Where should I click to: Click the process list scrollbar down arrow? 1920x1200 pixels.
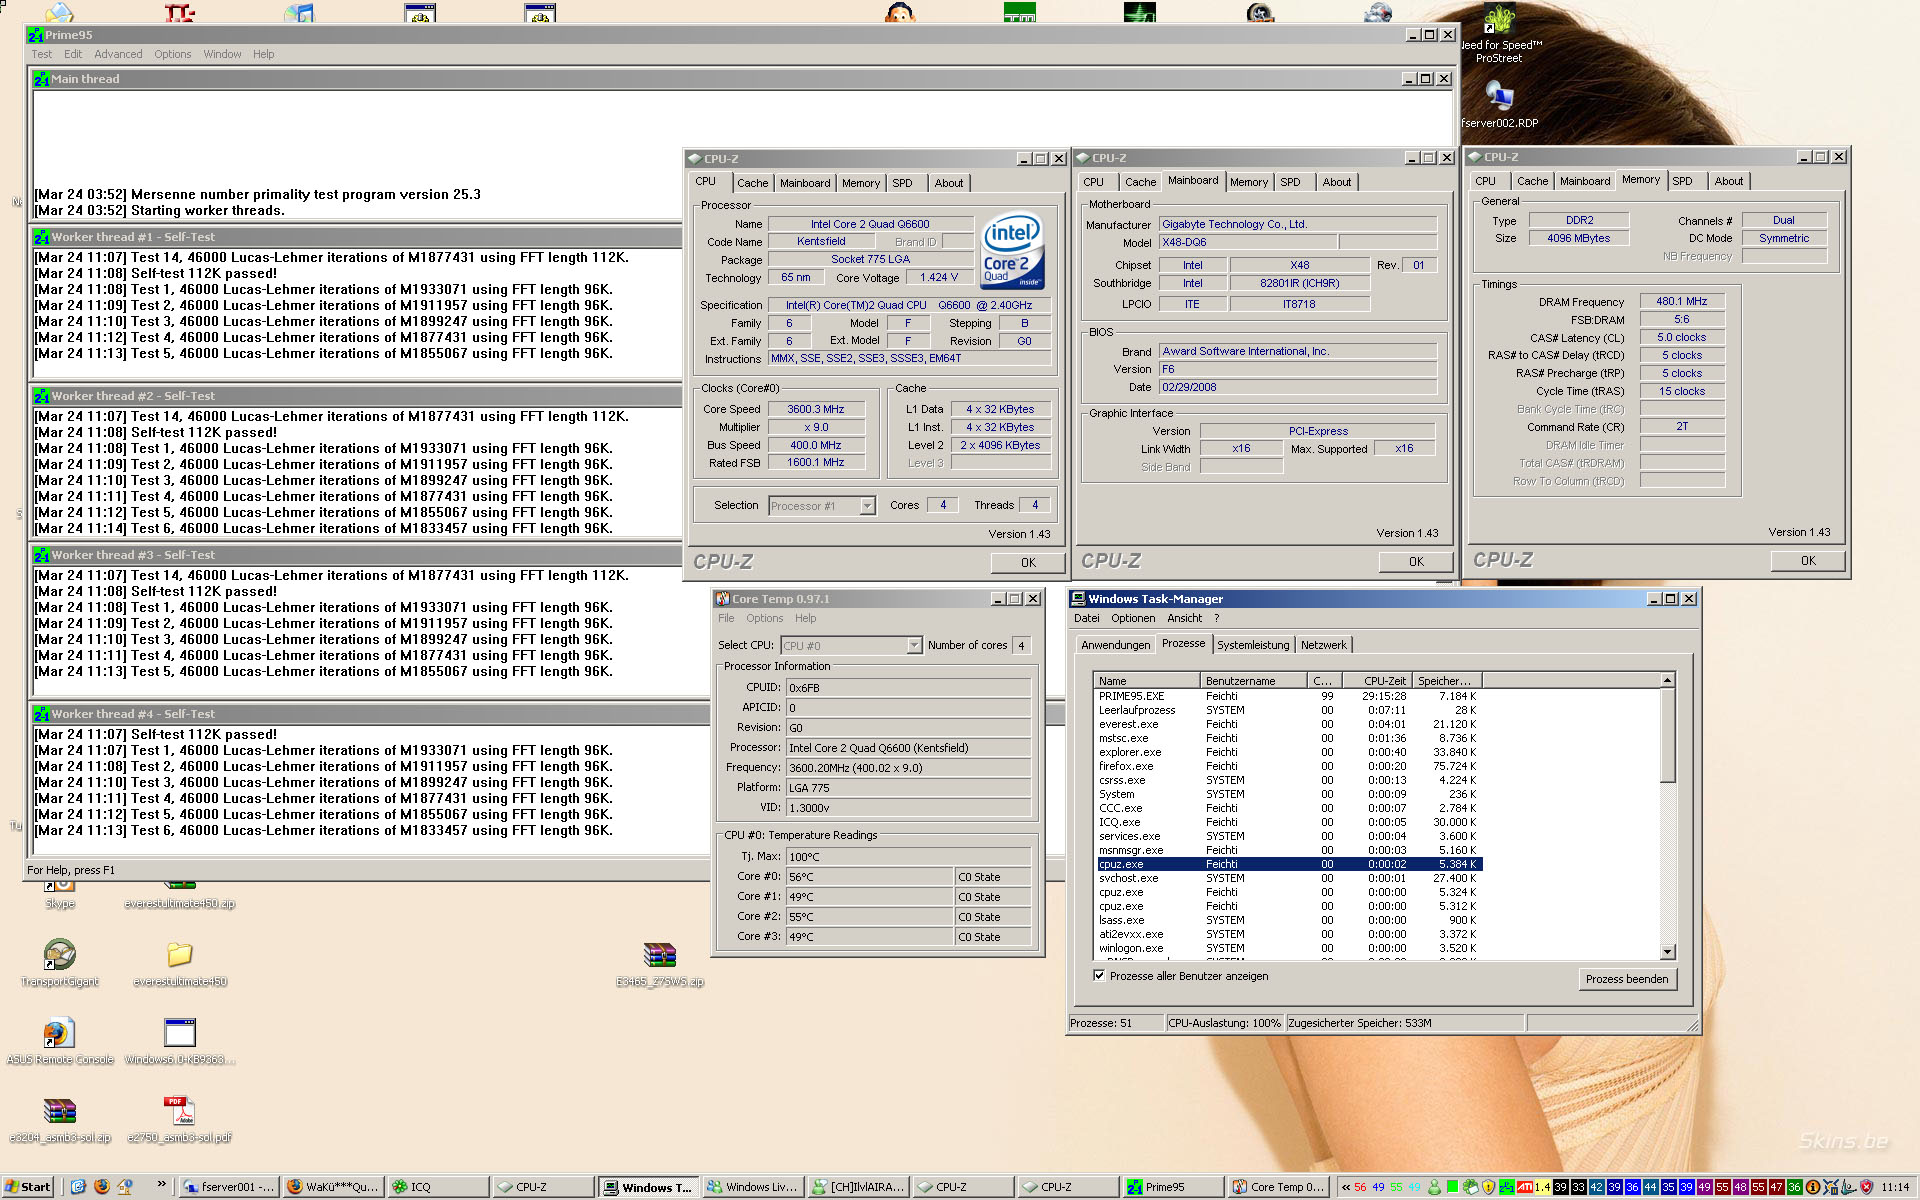pos(1667,952)
